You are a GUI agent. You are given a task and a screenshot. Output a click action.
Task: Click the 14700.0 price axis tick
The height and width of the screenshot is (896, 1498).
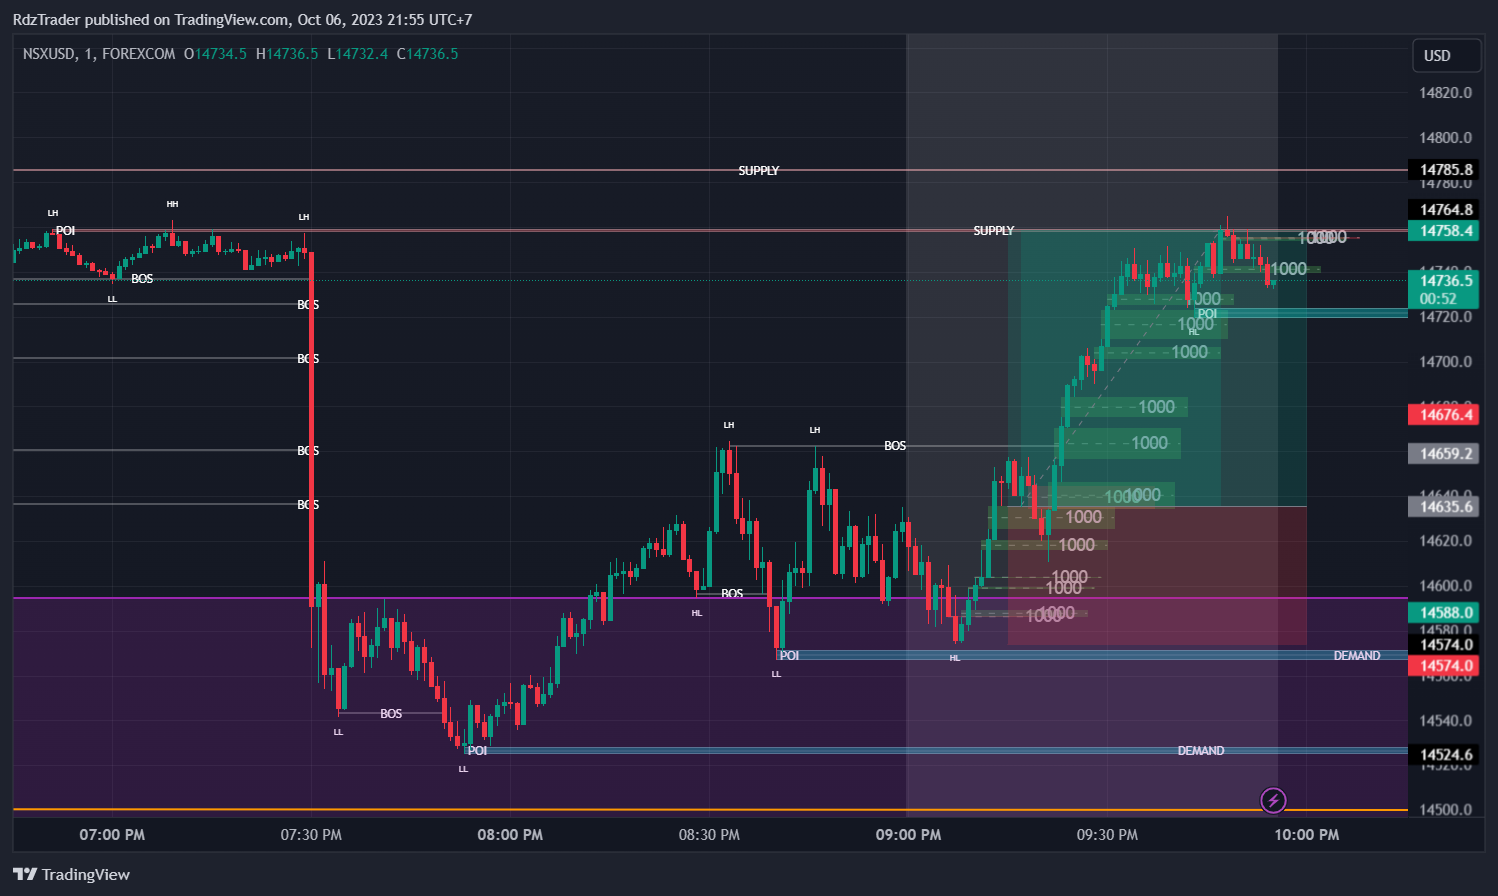1446,362
